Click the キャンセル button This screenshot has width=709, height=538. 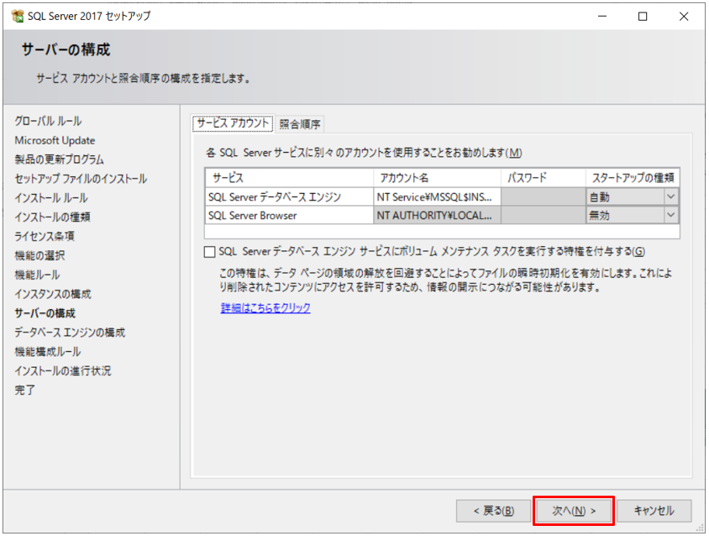(654, 511)
